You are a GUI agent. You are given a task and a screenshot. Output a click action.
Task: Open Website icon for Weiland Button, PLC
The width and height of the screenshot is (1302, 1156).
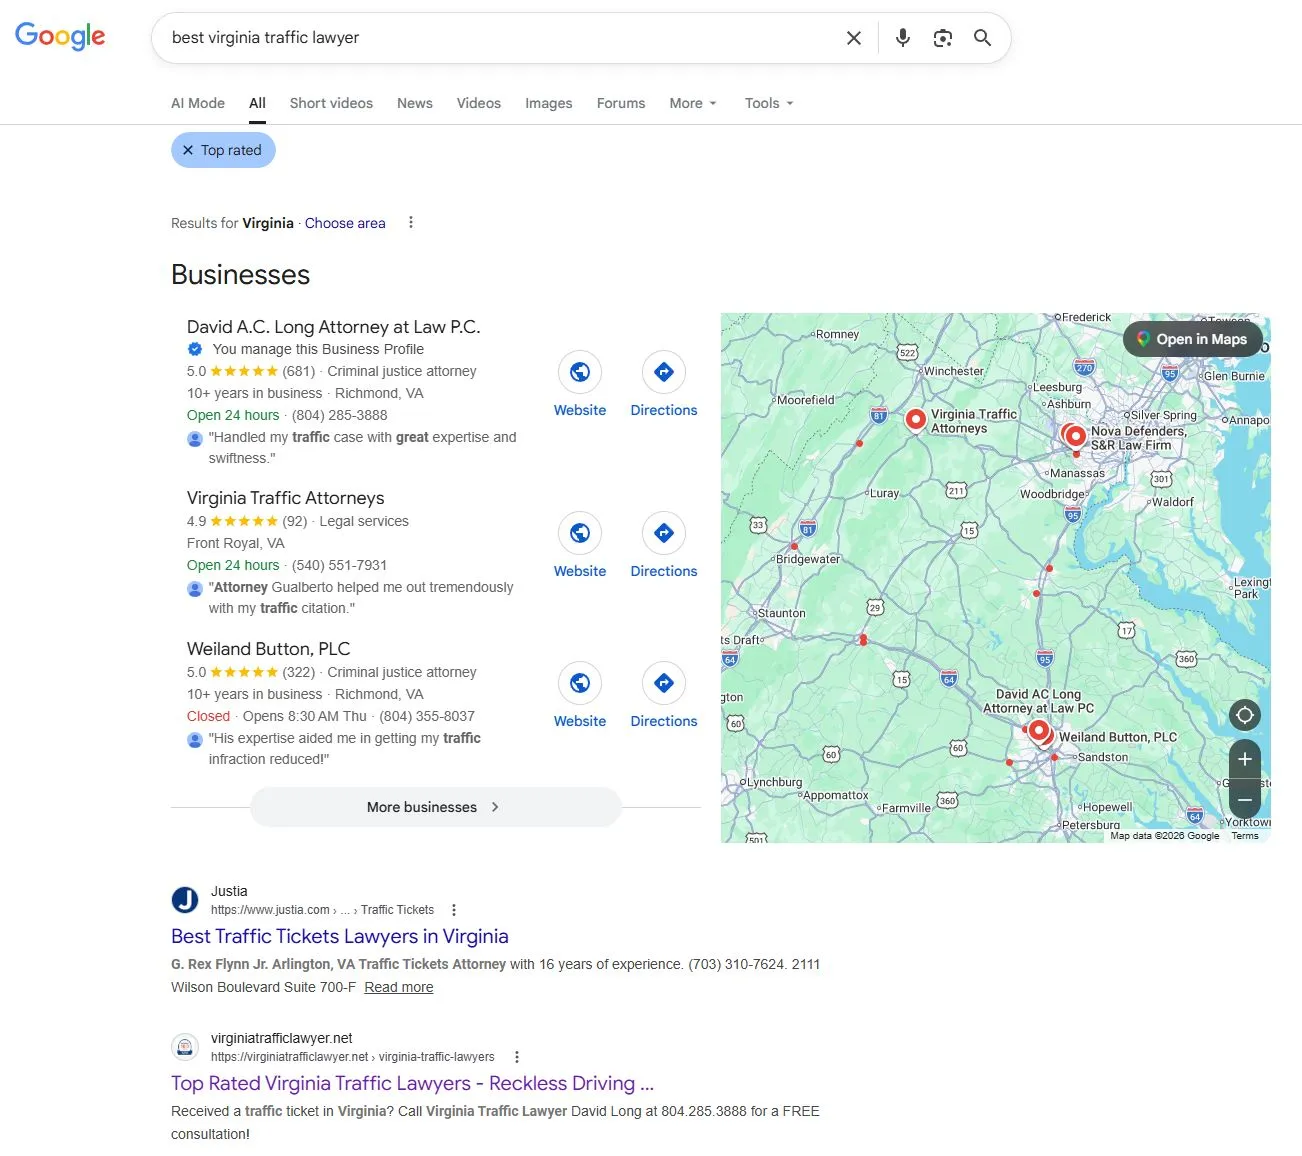[580, 683]
